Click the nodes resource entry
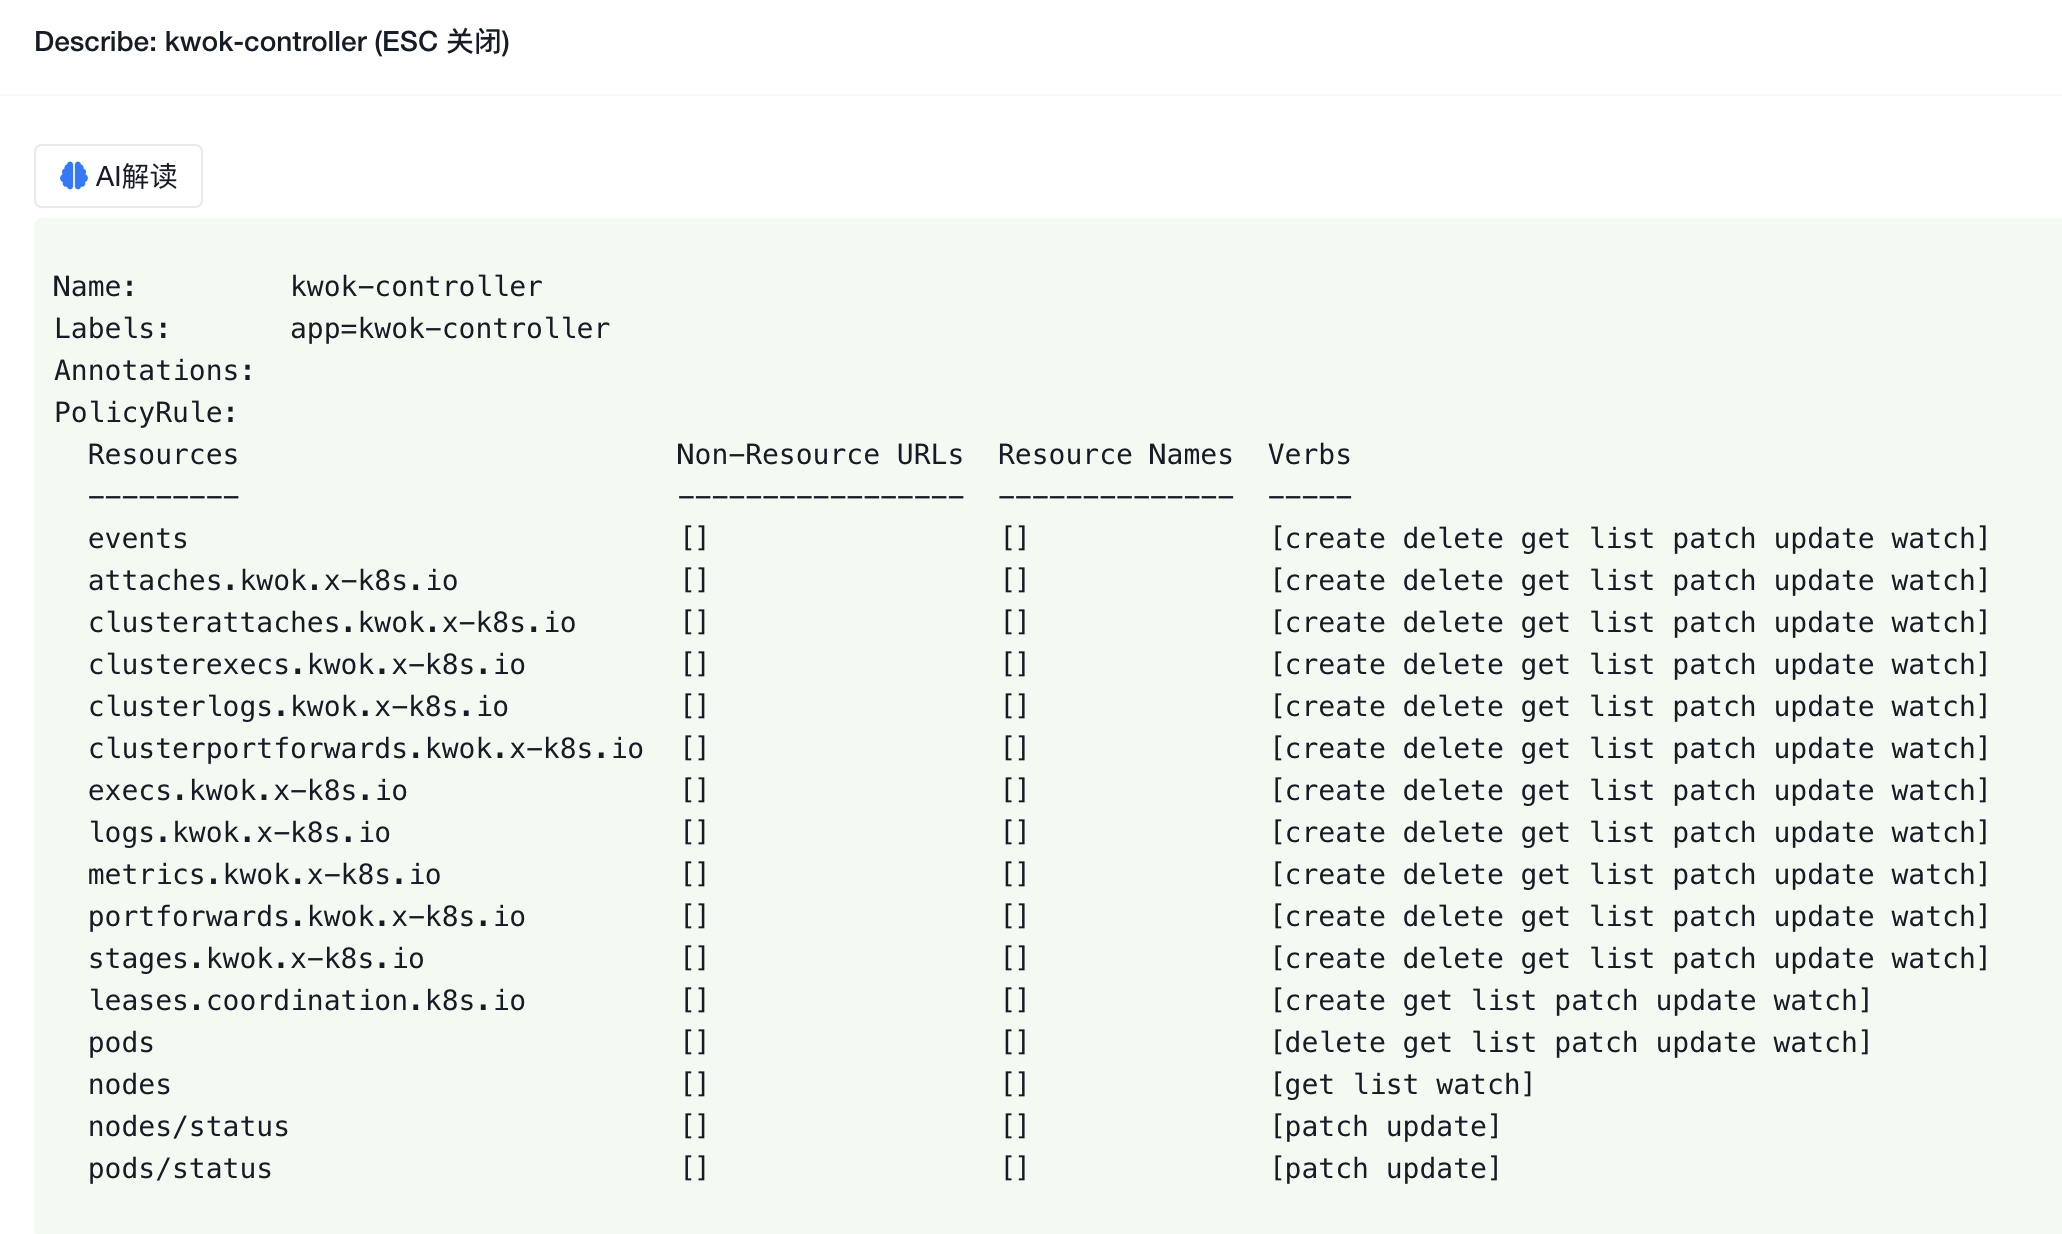This screenshot has width=2062, height=1234. pyautogui.click(x=130, y=1085)
